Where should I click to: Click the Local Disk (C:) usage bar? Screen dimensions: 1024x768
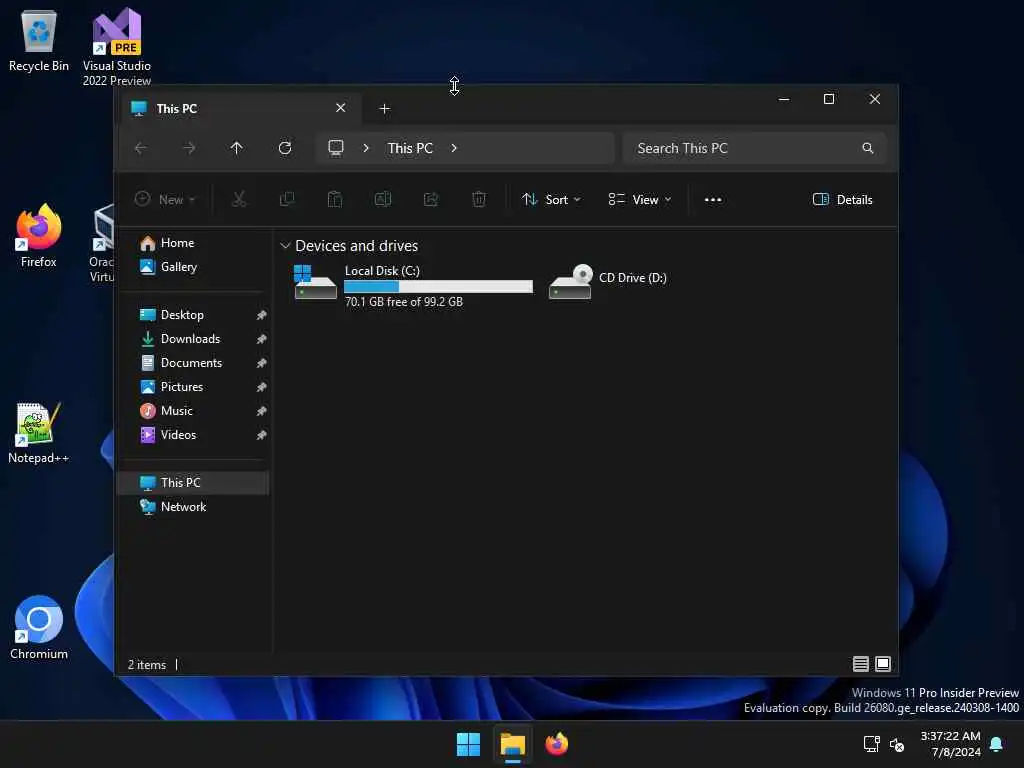438,287
